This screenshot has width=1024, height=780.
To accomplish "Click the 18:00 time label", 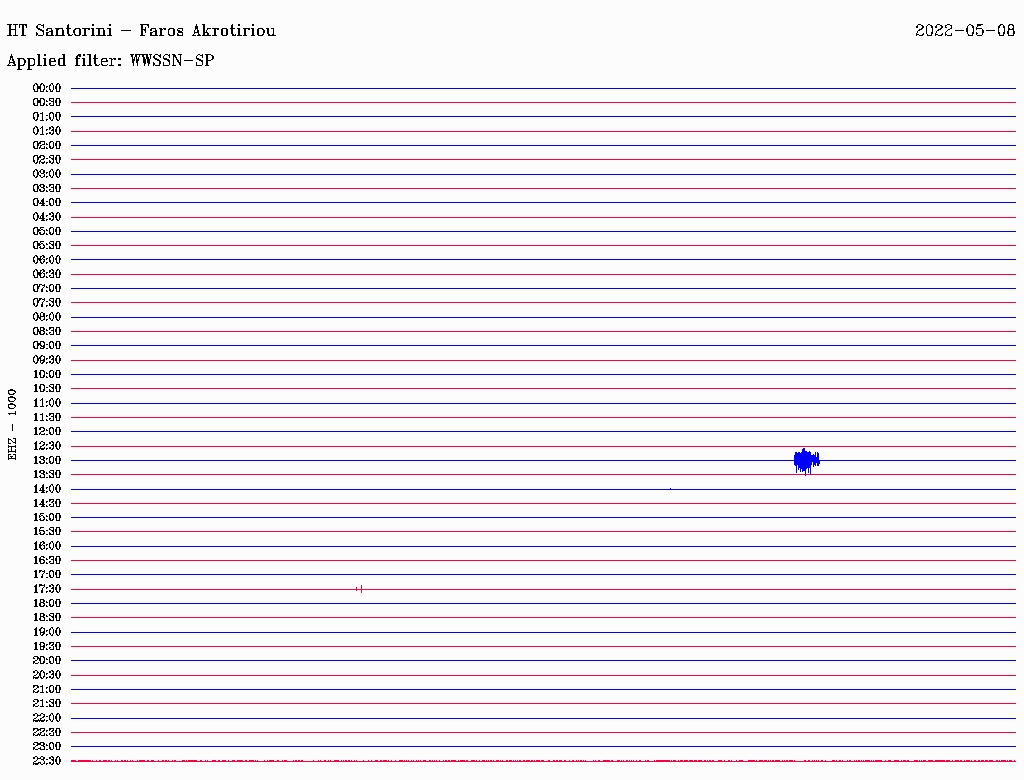I will [x=47, y=604].
